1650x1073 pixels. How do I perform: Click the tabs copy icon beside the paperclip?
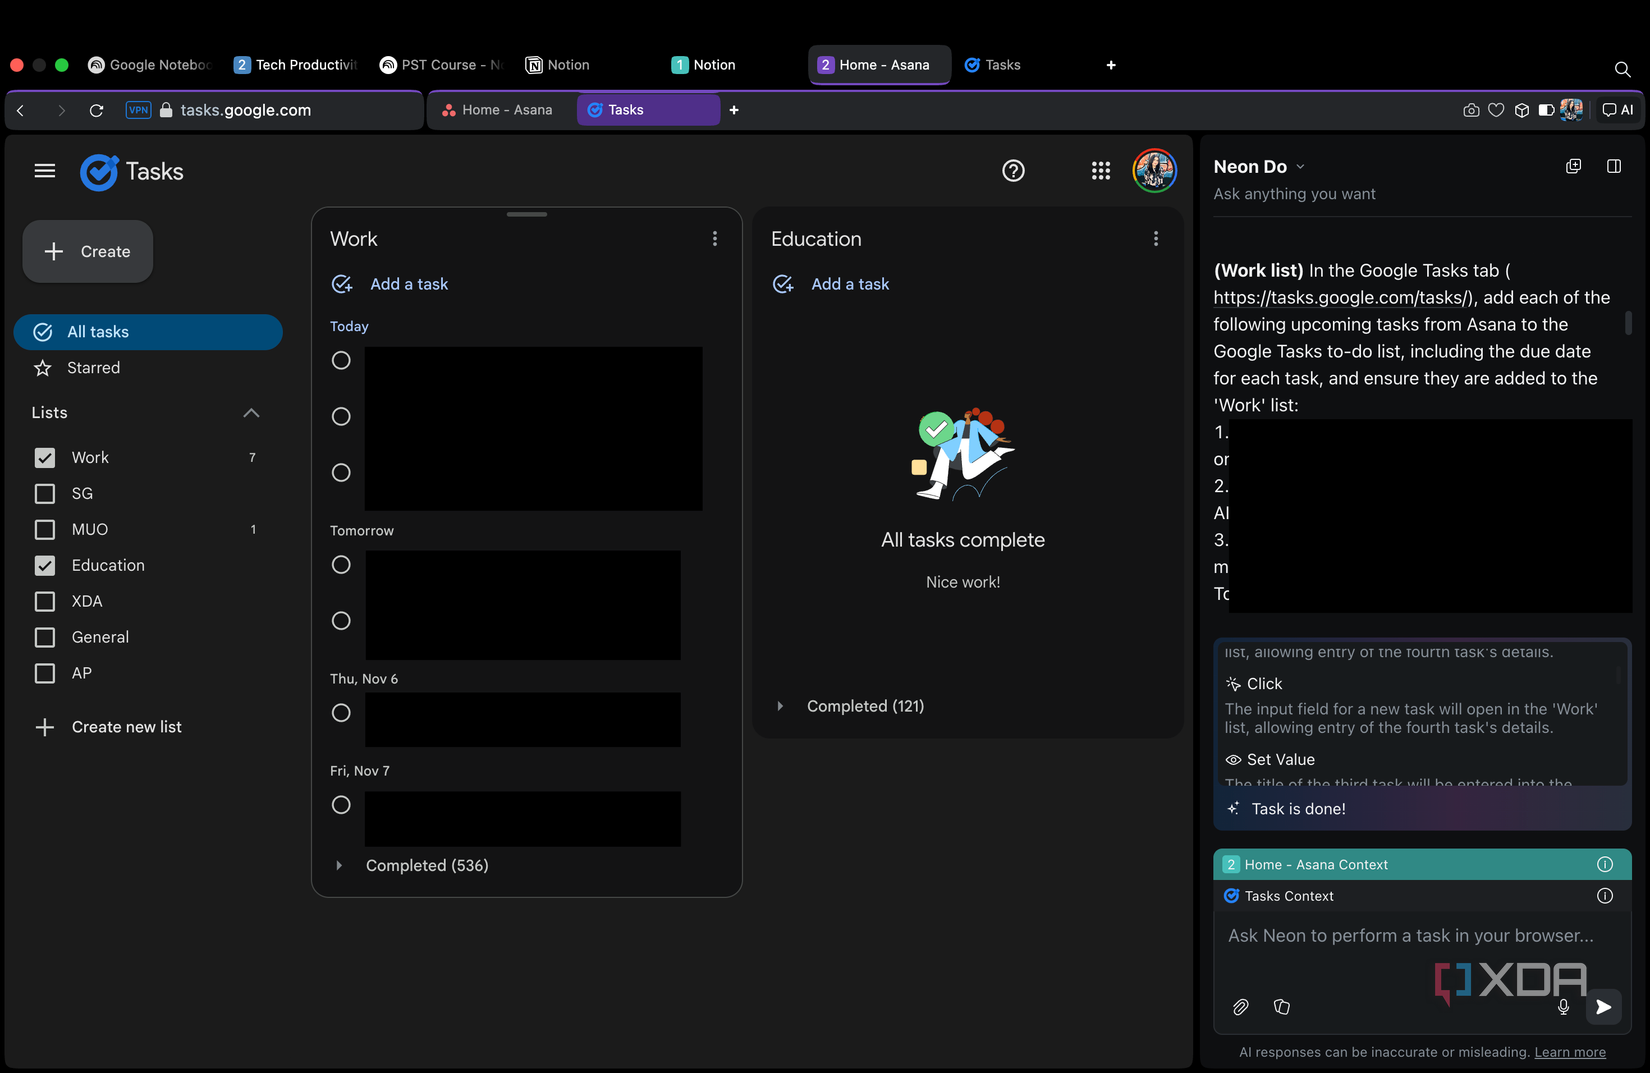click(1282, 1007)
